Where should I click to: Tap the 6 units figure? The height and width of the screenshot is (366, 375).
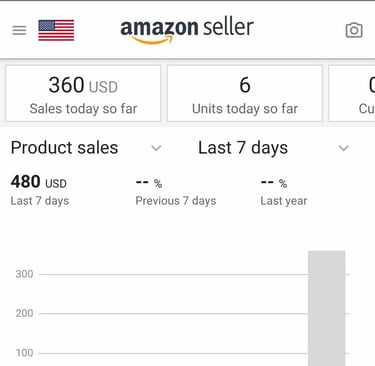tap(245, 85)
